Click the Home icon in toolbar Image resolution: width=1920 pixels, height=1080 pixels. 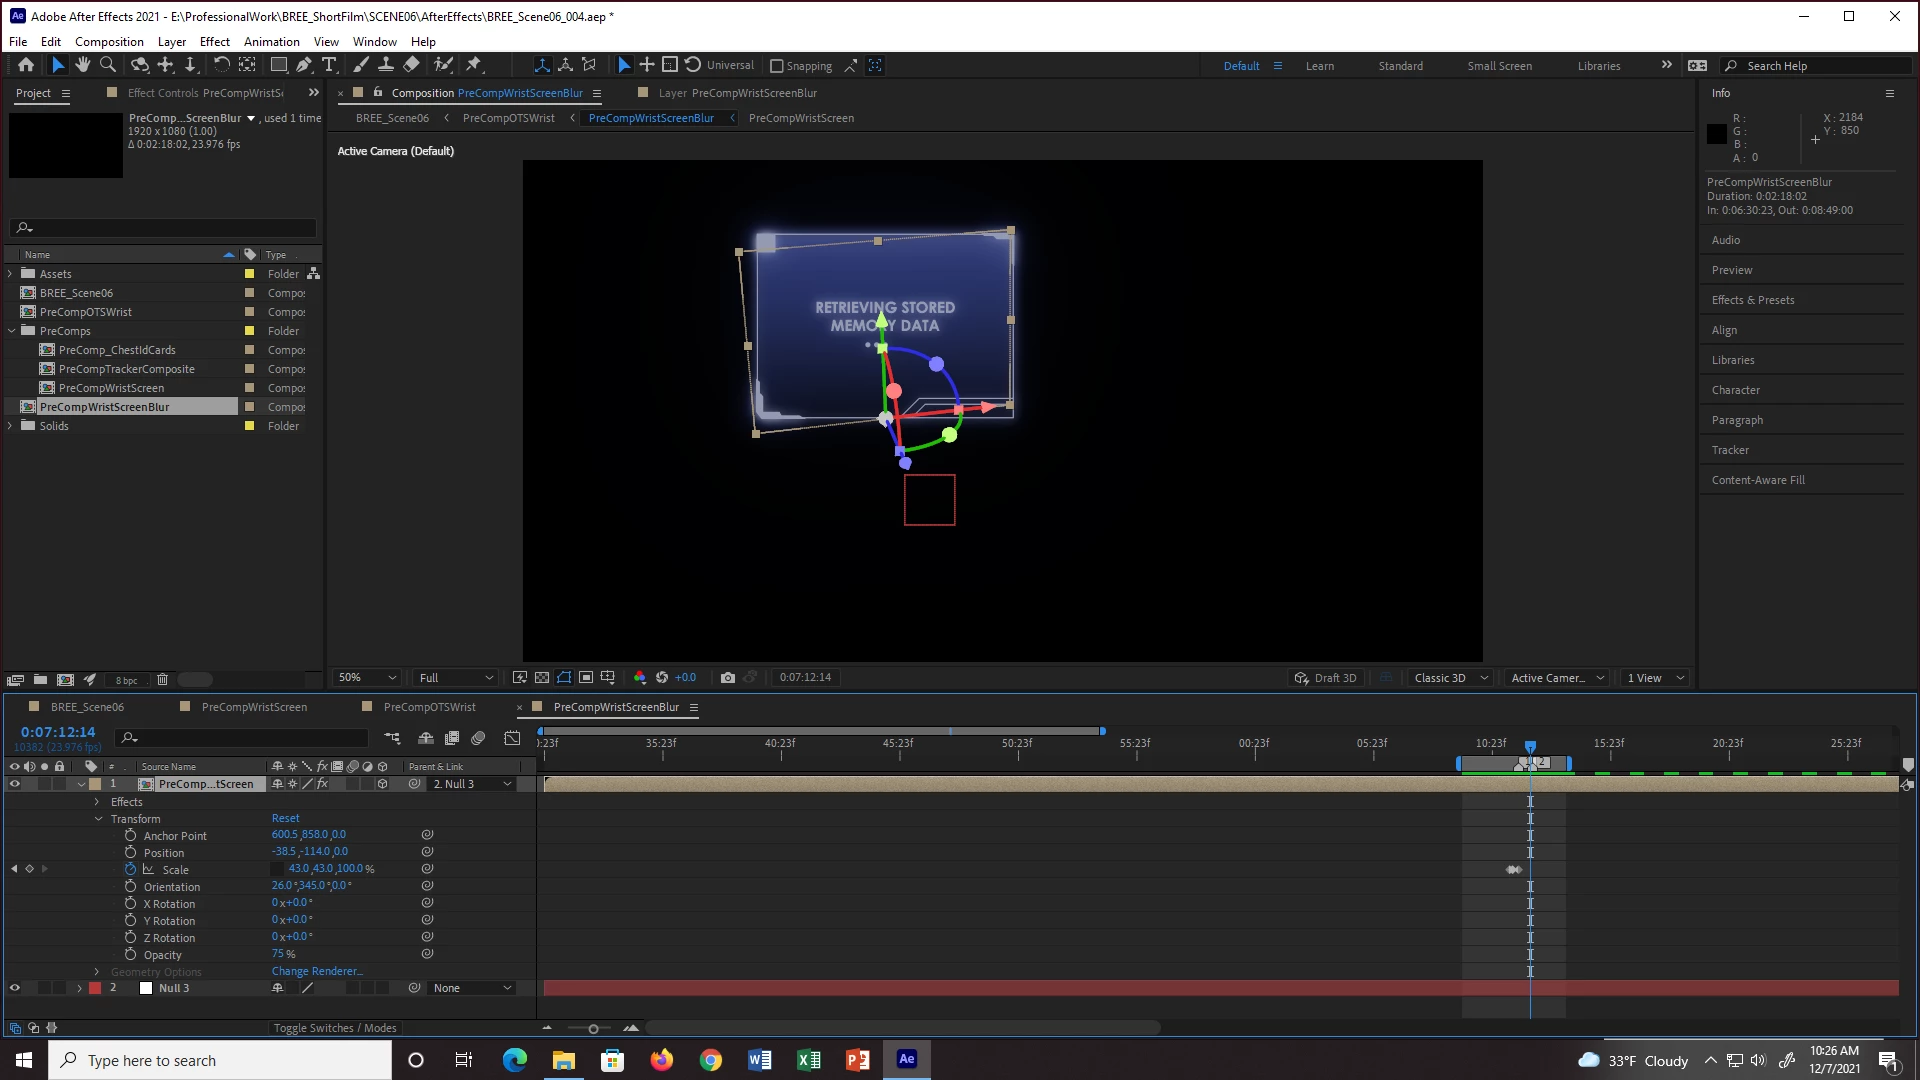[26, 65]
